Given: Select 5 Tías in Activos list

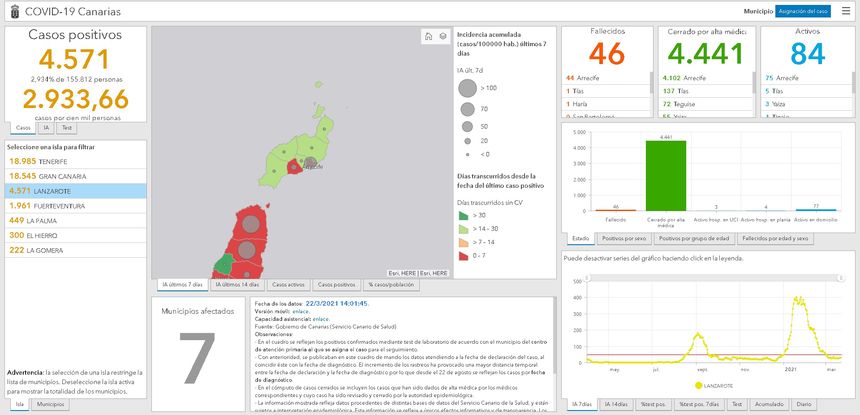Looking at the screenshot, I should pyautogui.click(x=806, y=91).
